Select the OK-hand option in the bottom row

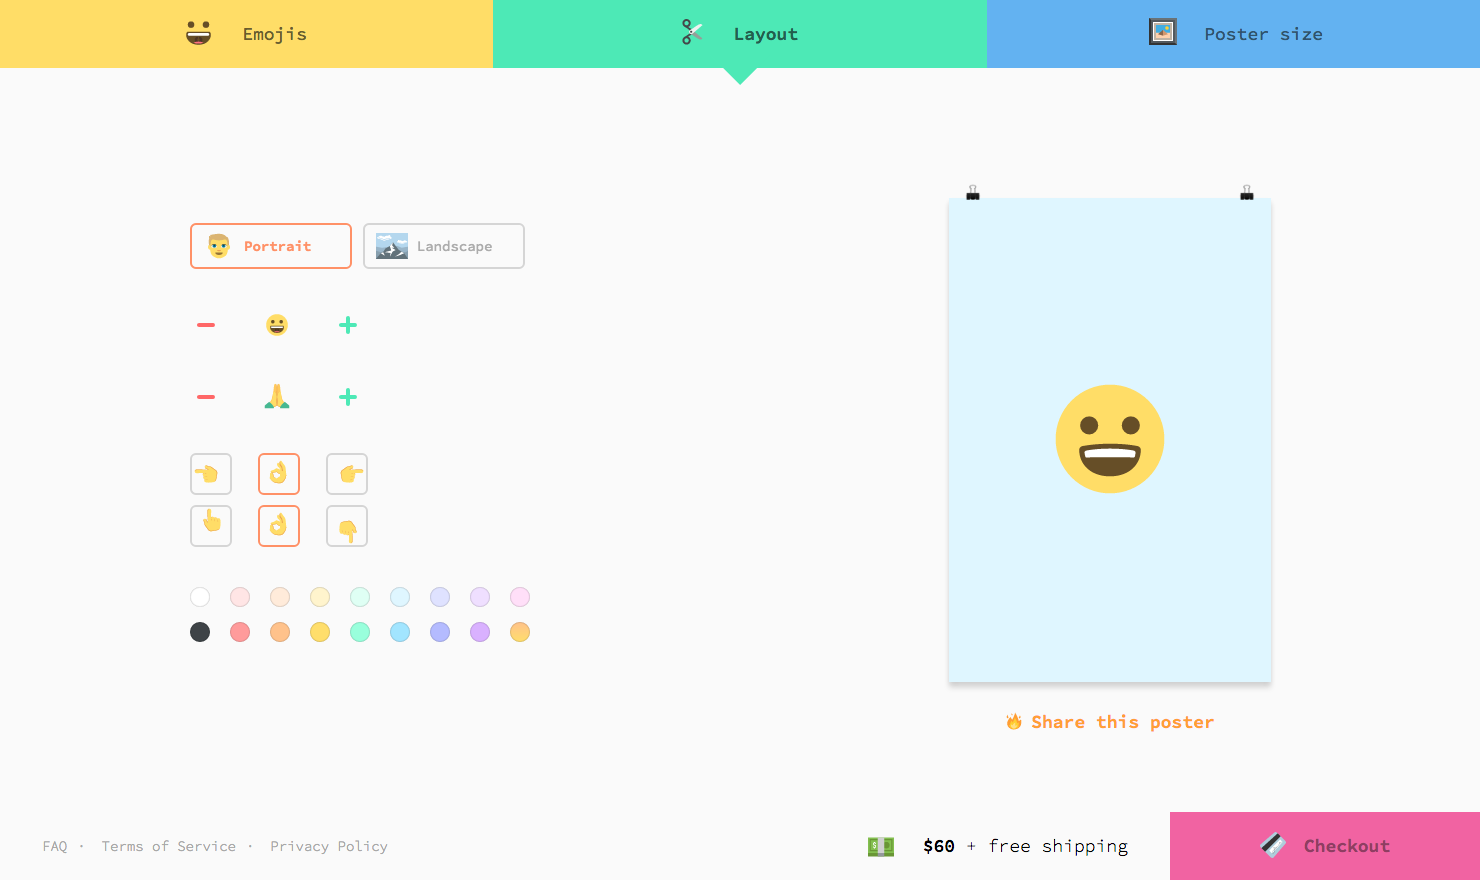click(279, 526)
